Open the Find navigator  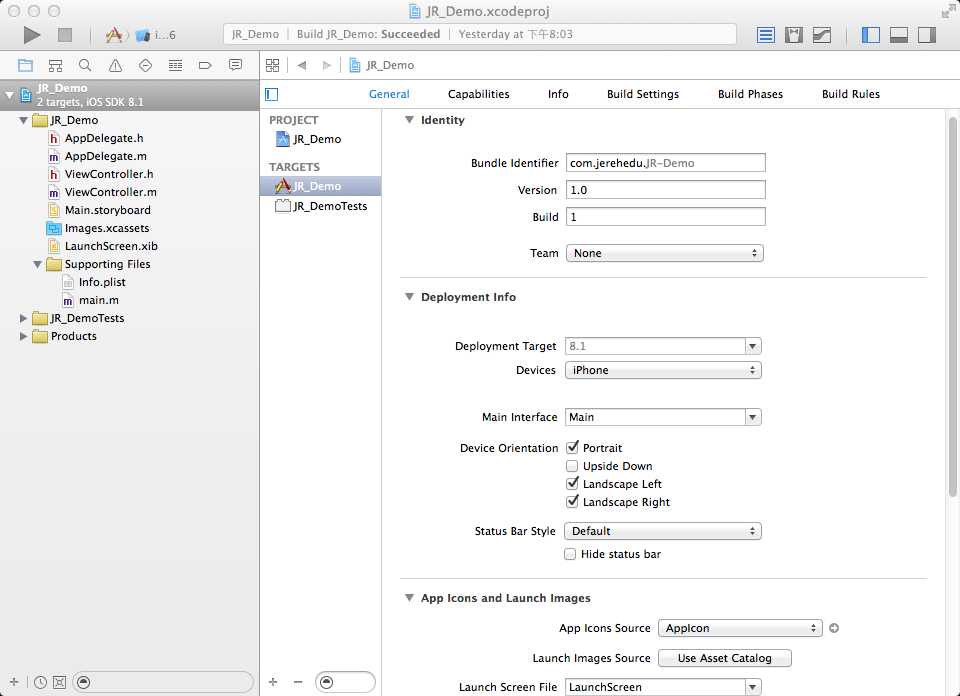coord(85,65)
